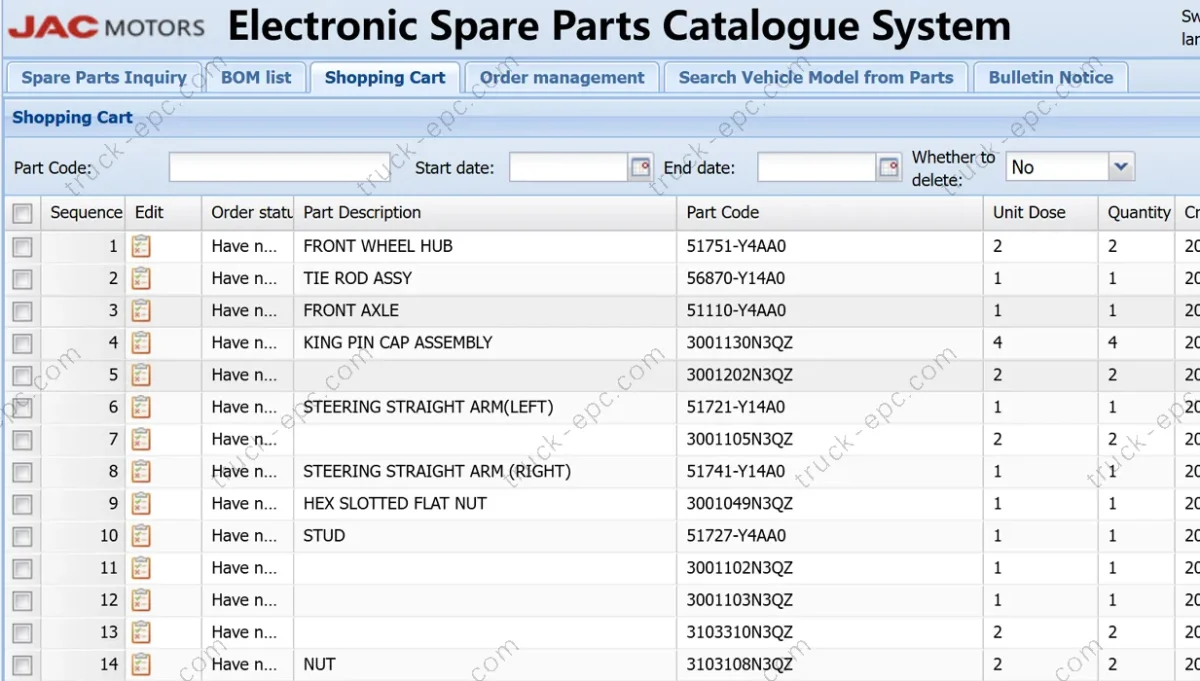The image size is (1200, 681).
Task: Click edit icon for FRONT WHEEL HUB row
Action: click(x=141, y=246)
